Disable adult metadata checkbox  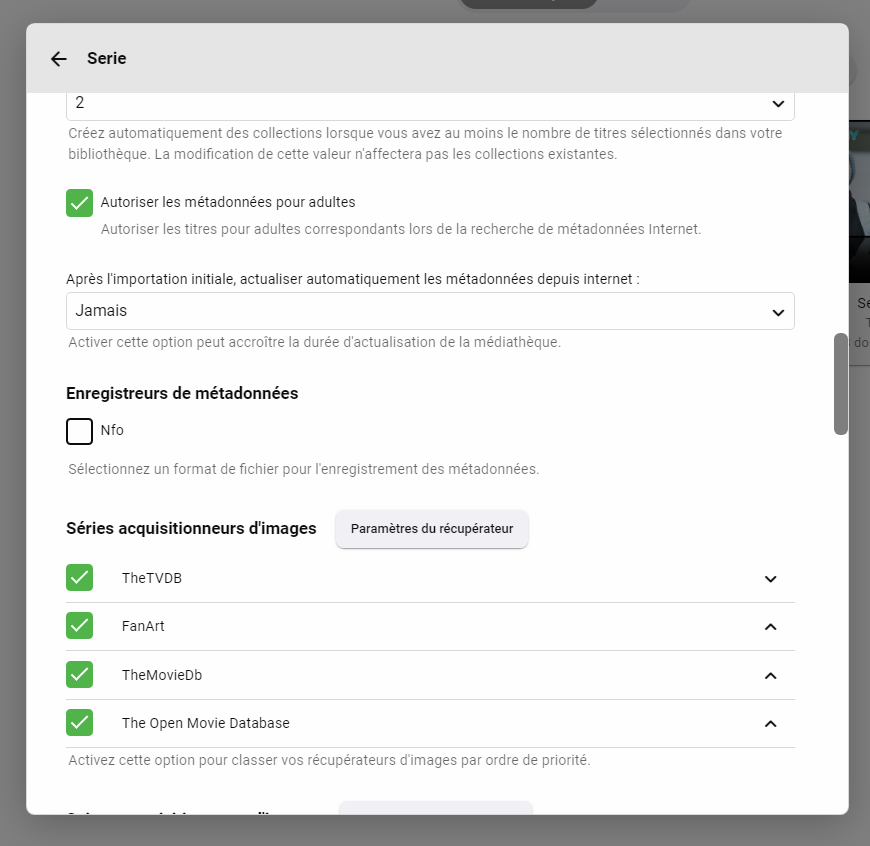point(80,202)
